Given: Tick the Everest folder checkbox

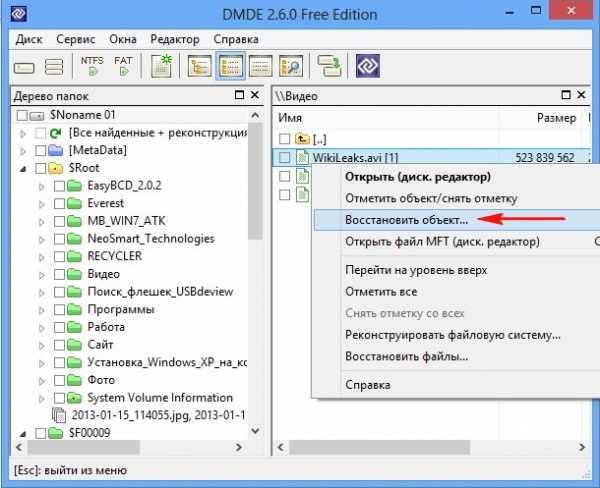Looking at the screenshot, I should 59,204.
